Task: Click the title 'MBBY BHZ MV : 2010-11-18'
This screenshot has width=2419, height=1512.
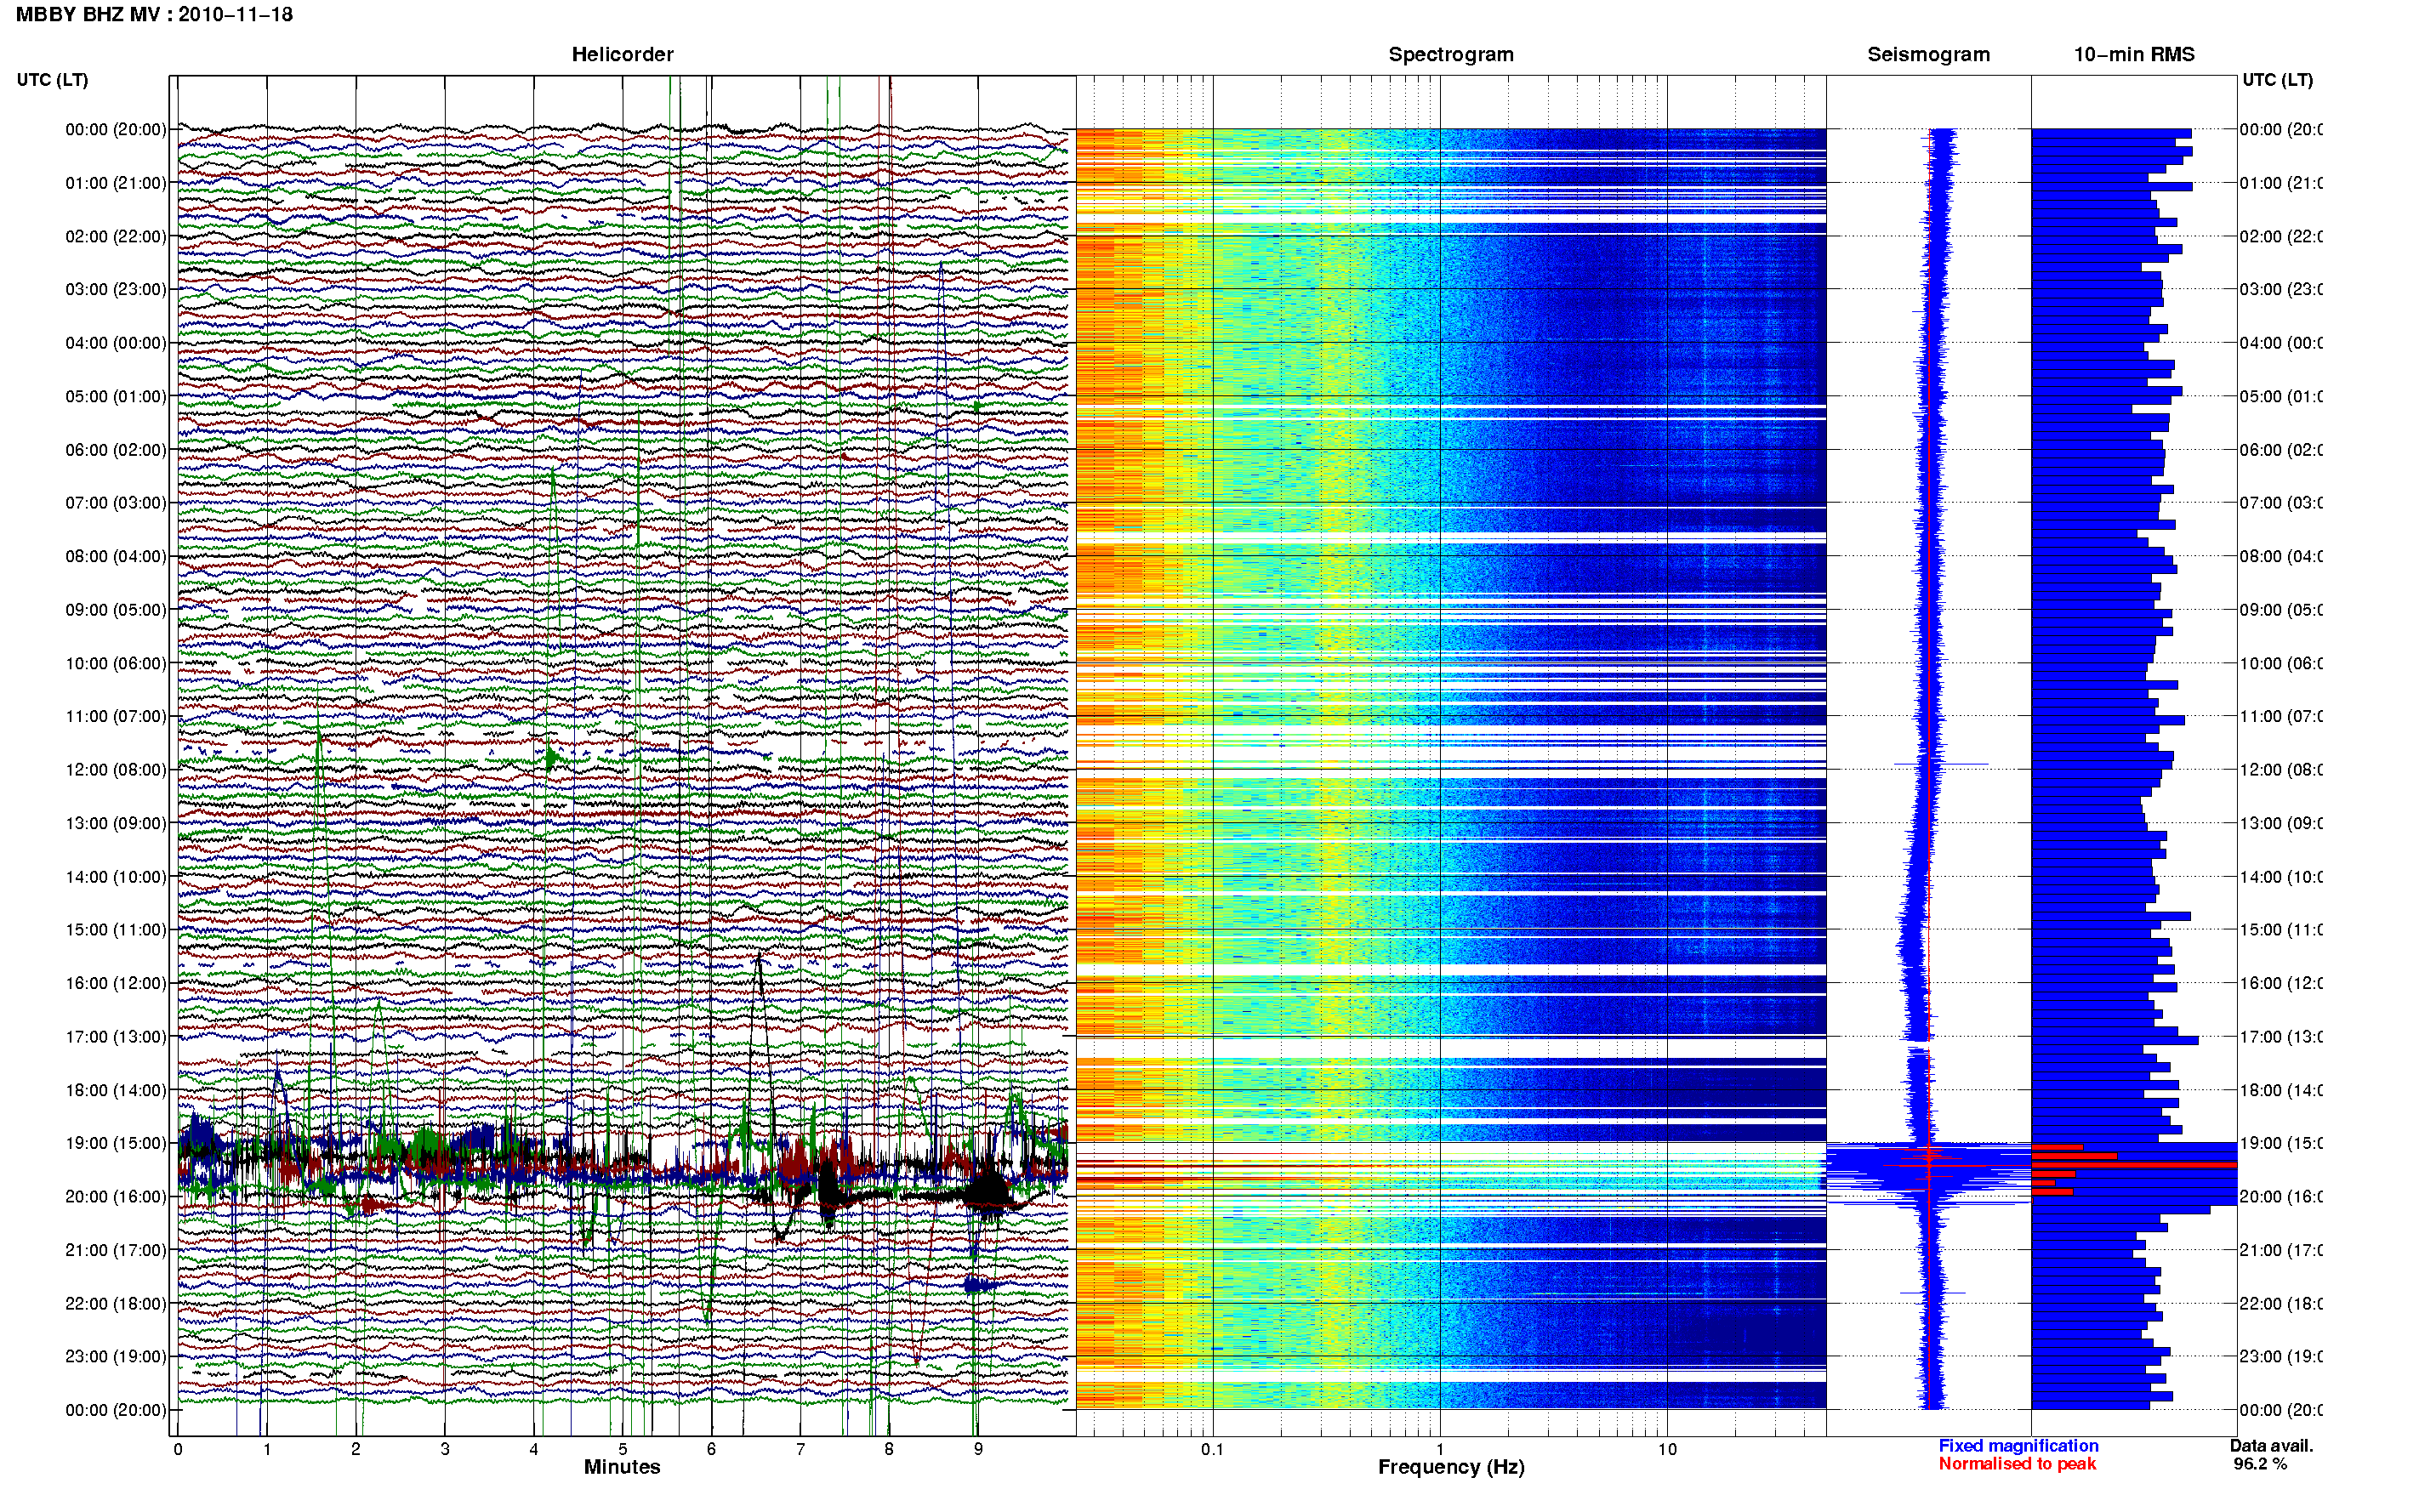Action: (x=154, y=15)
